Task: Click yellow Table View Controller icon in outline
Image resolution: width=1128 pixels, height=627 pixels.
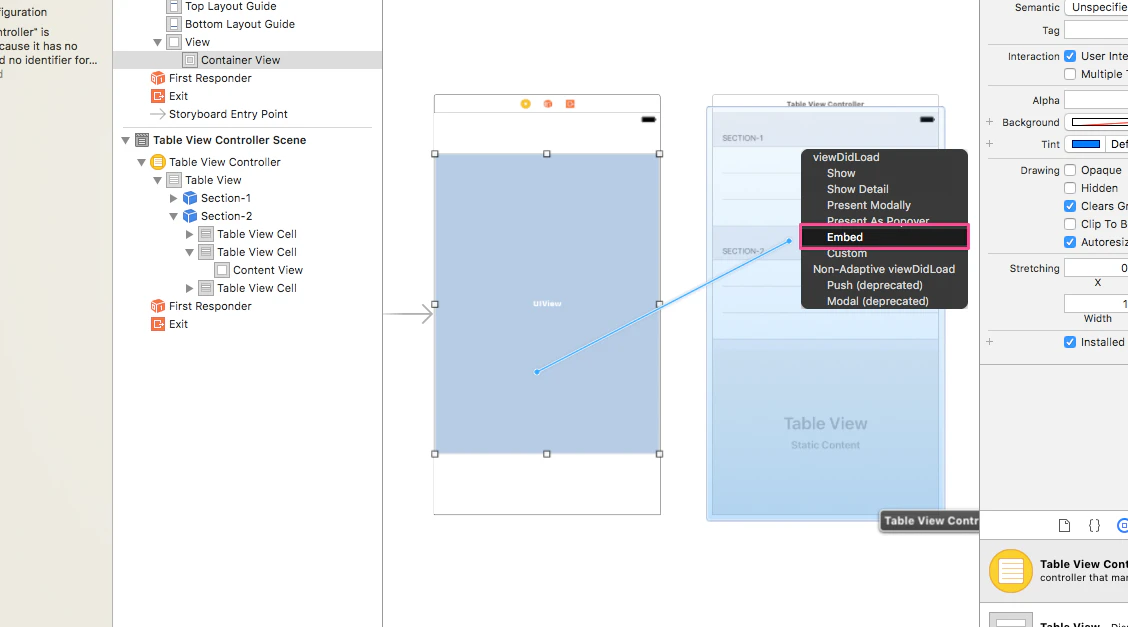Action: (x=158, y=163)
